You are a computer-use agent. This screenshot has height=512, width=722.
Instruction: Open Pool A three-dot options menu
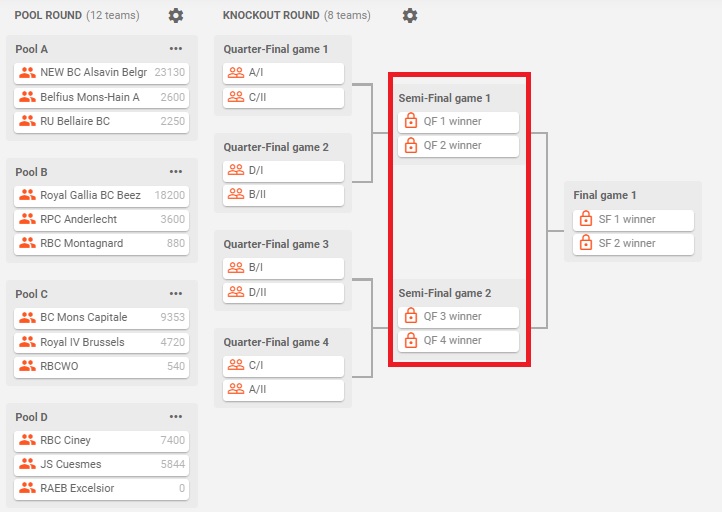tap(176, 48)
